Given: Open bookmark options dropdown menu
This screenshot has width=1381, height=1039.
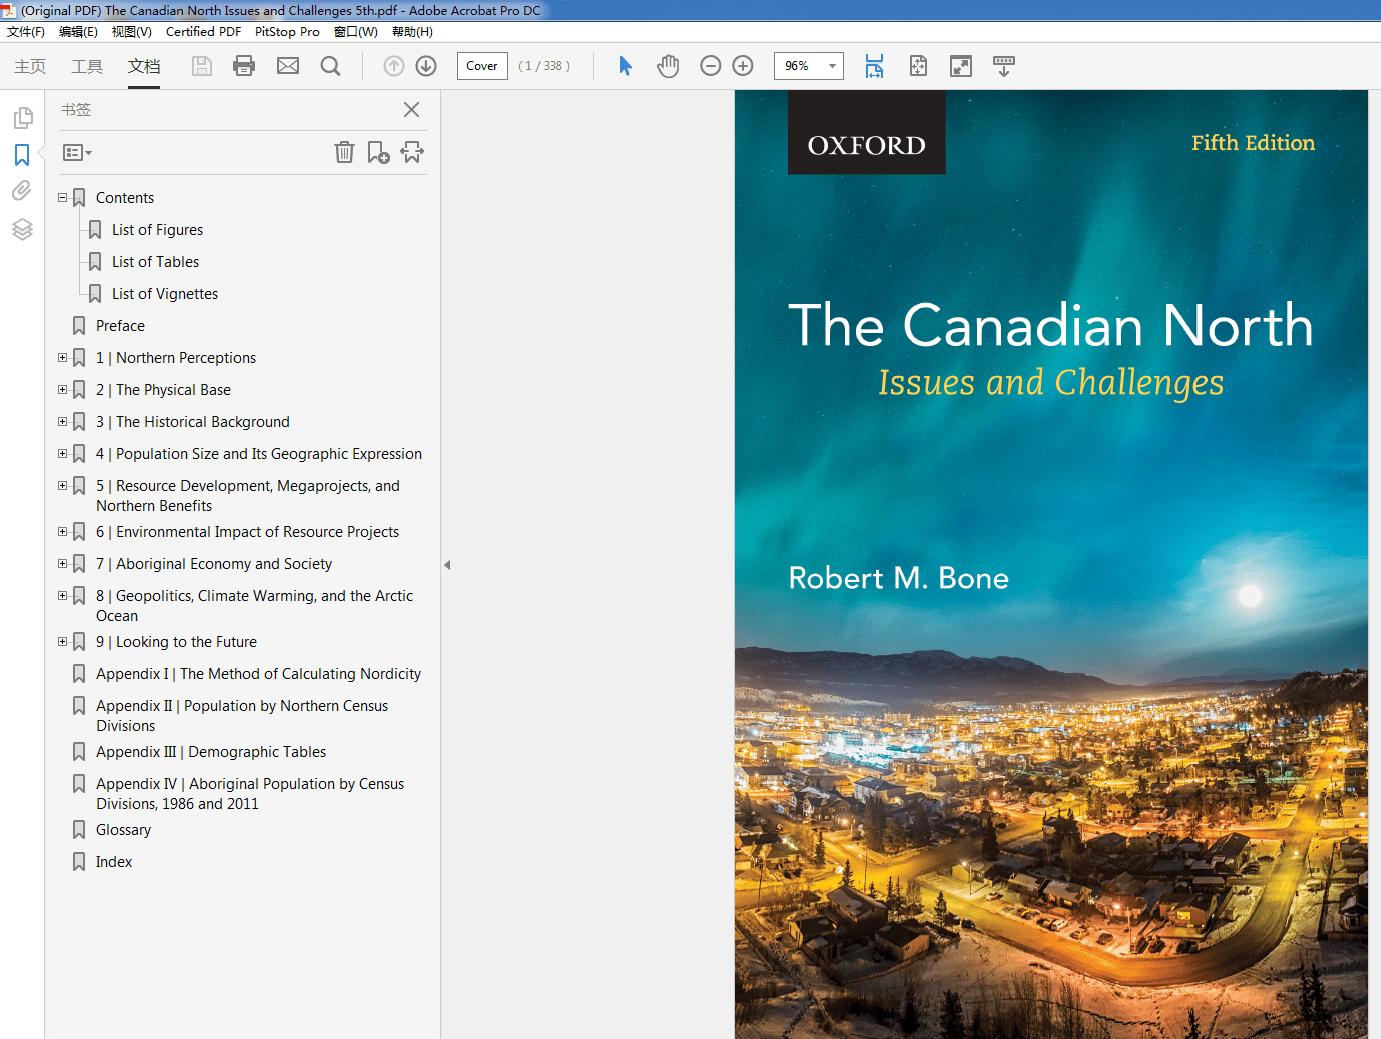Looking at the screenshot, I should (x=77, y=153).
